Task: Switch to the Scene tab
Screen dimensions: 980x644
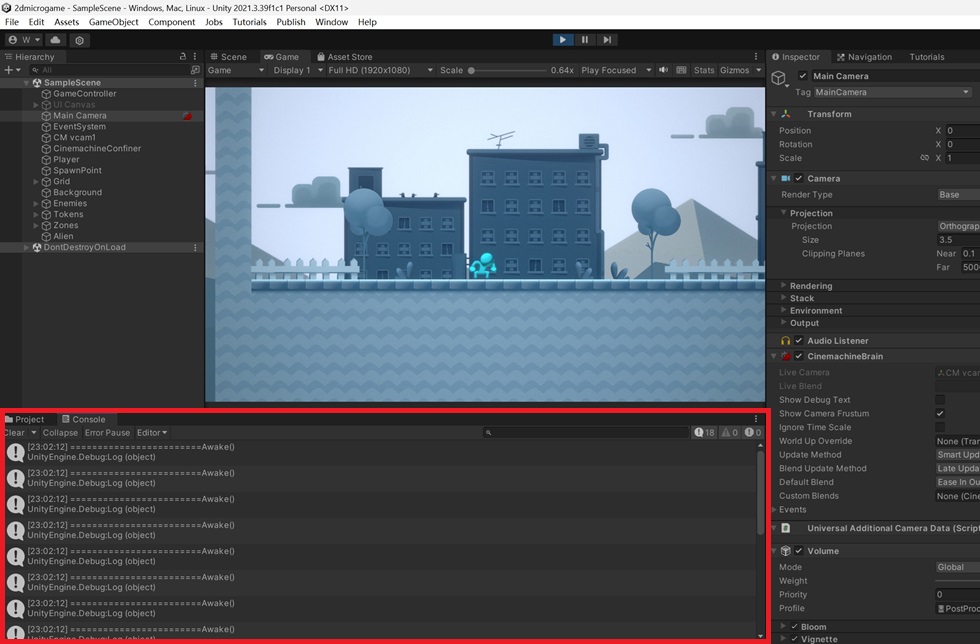Action: (x=228, y=56)
